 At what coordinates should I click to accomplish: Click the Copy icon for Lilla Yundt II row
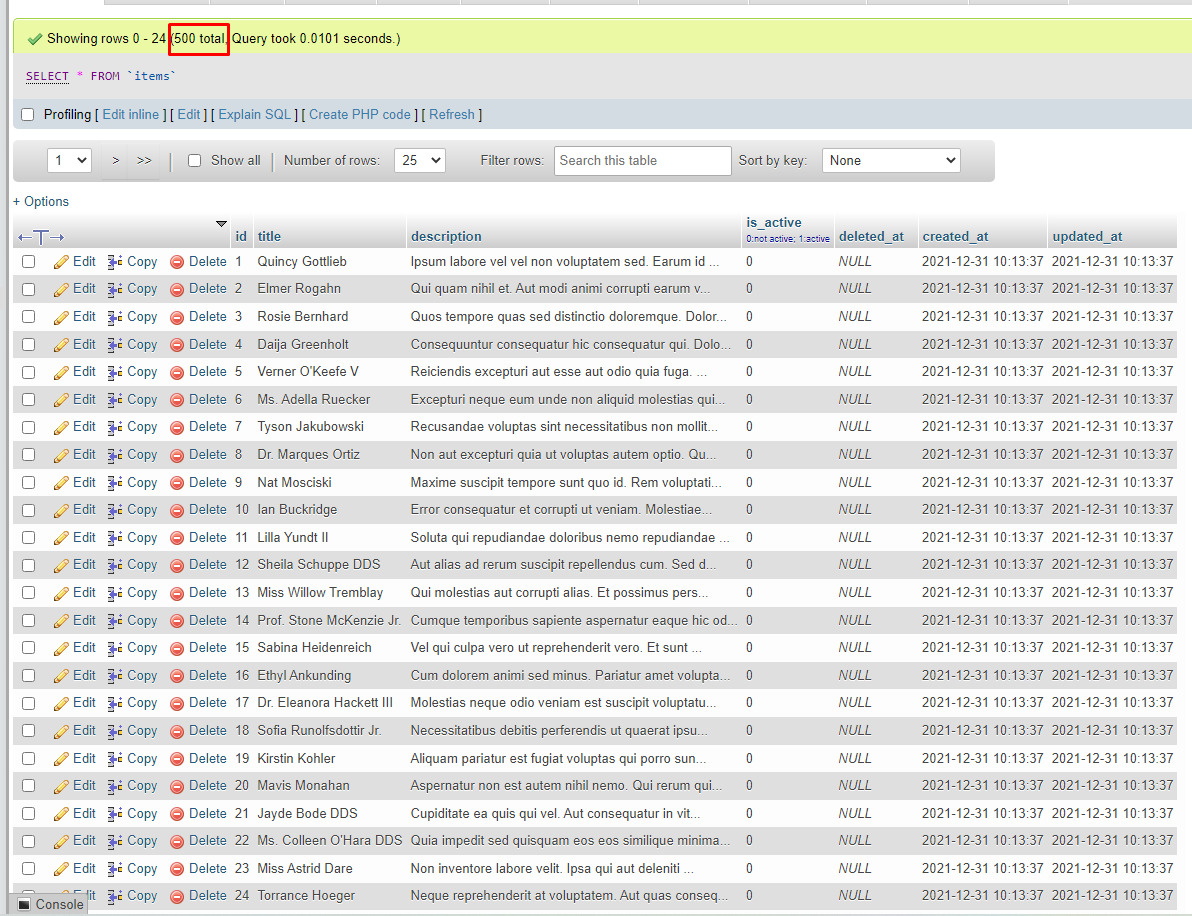[115, 538]
